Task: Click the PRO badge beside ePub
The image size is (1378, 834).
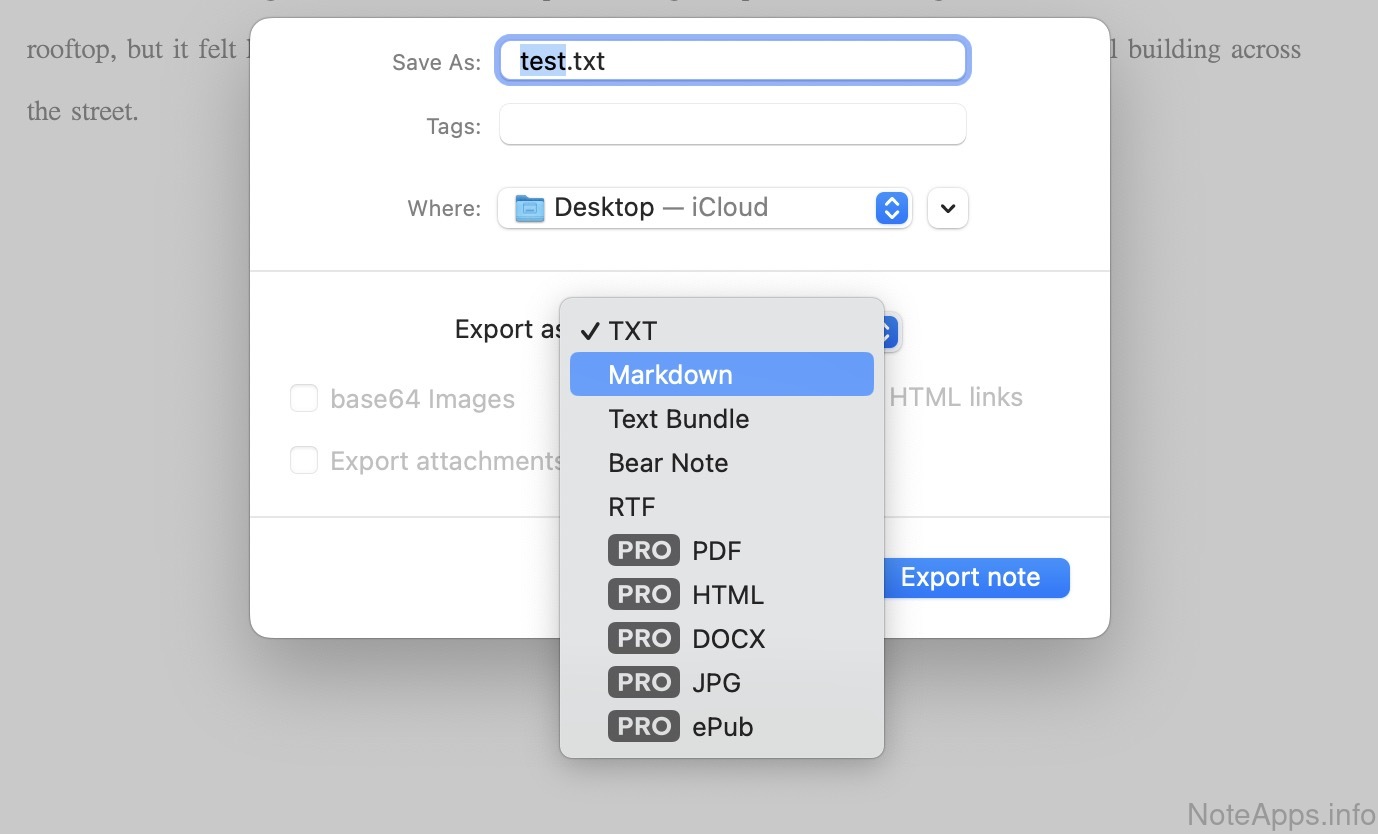Action: click(x=643, y=727)
